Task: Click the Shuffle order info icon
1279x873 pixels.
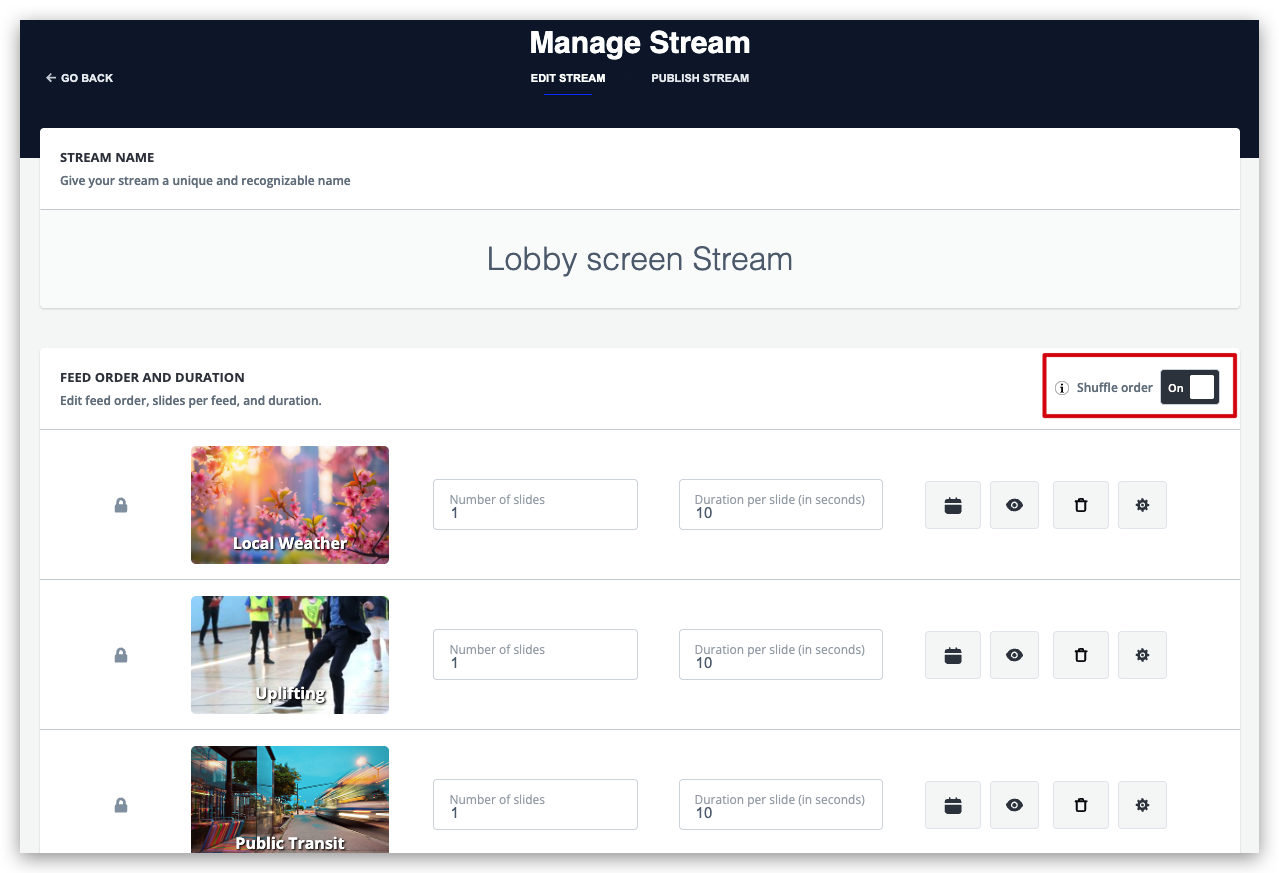Action: click(1062, 388)
